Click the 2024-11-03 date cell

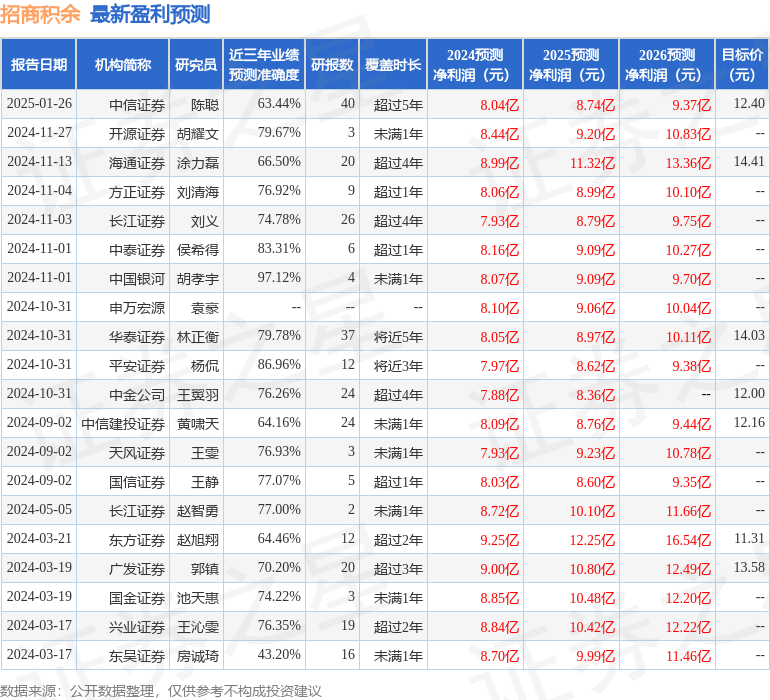coord(39,220)
